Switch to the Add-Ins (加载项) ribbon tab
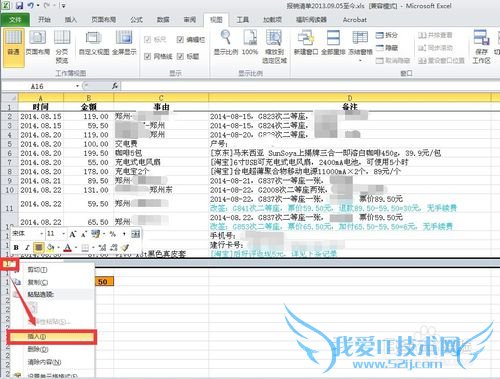Image resolution: width=500 pixels, height=379 pixels. [x=272, y=20]
